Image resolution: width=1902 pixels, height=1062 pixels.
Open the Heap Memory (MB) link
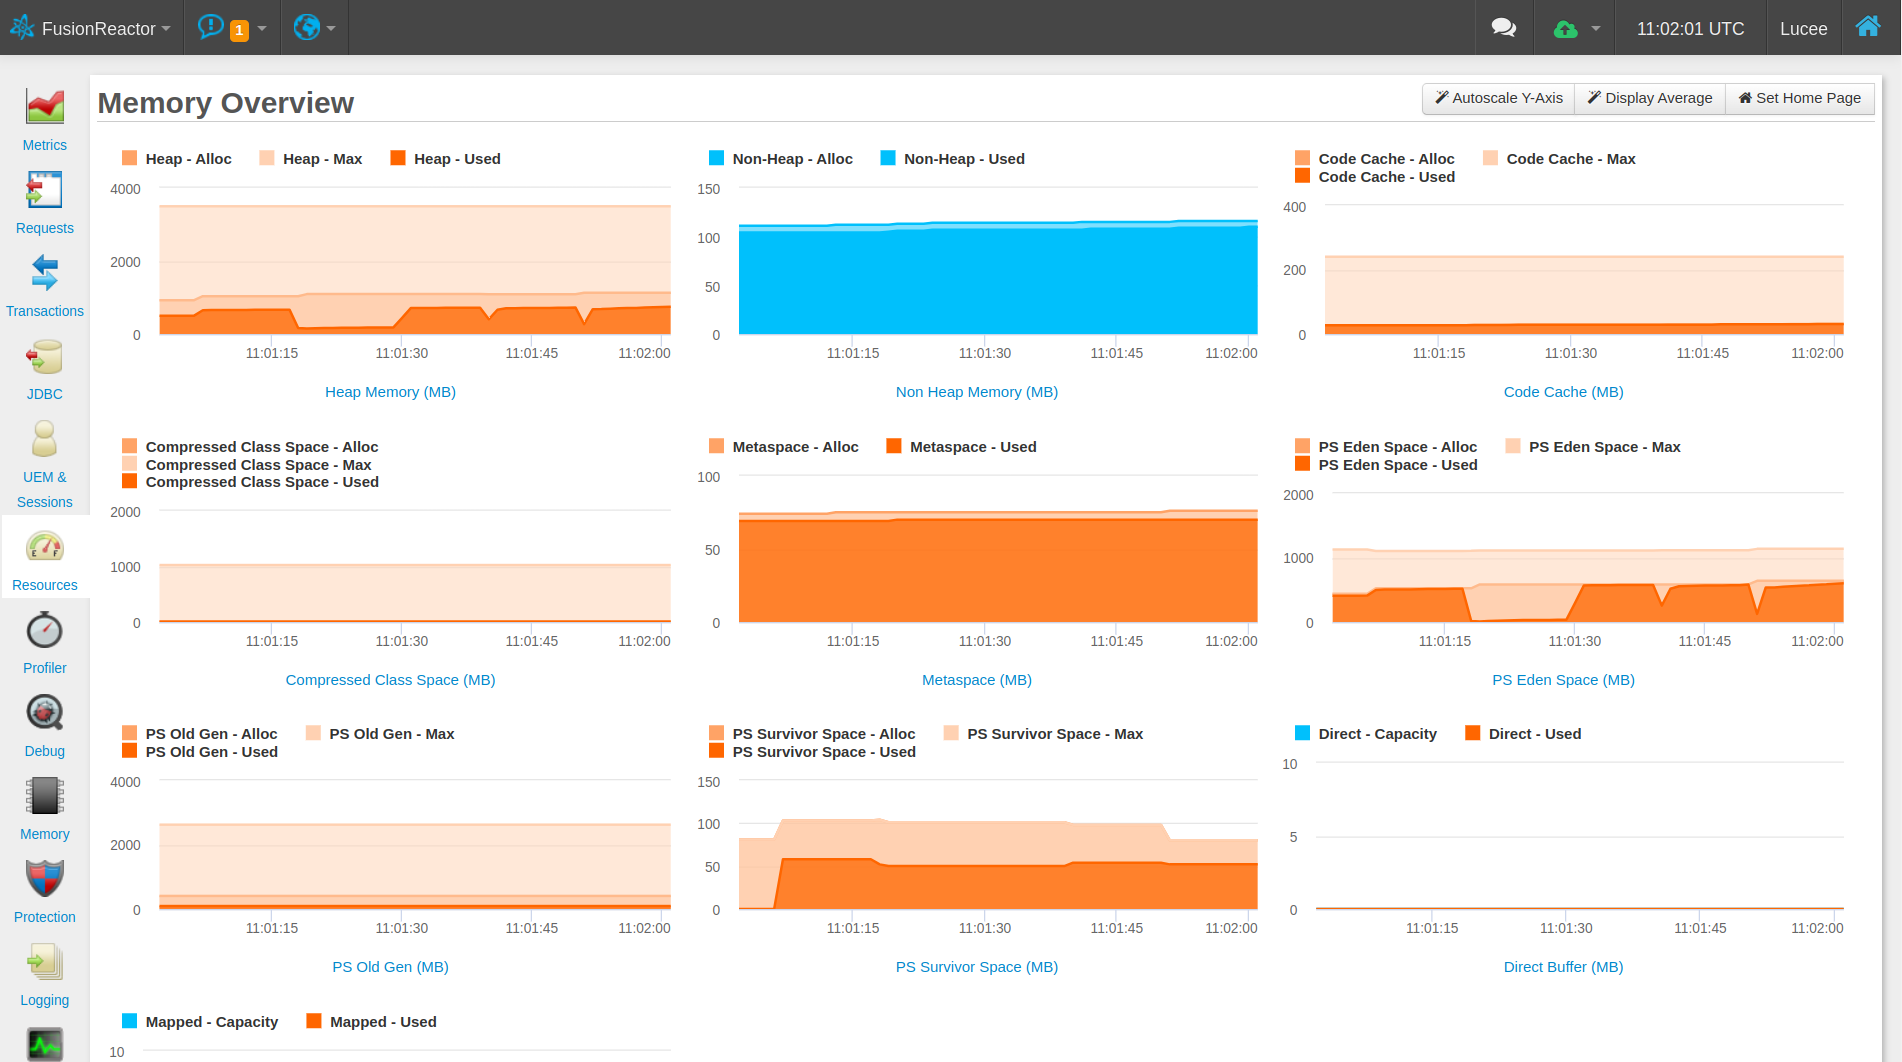[390, 392]
